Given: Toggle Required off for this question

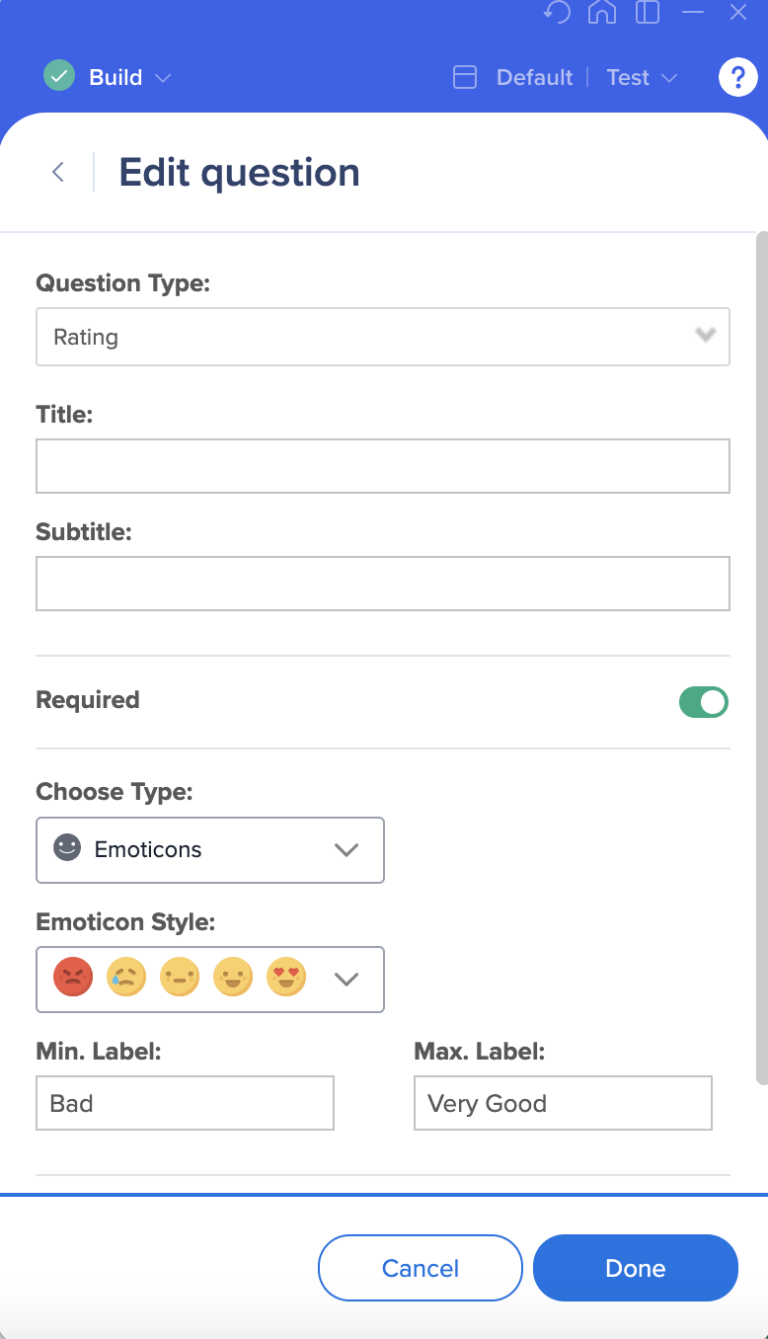Looking at the screenshot, I should pos(703,701).
